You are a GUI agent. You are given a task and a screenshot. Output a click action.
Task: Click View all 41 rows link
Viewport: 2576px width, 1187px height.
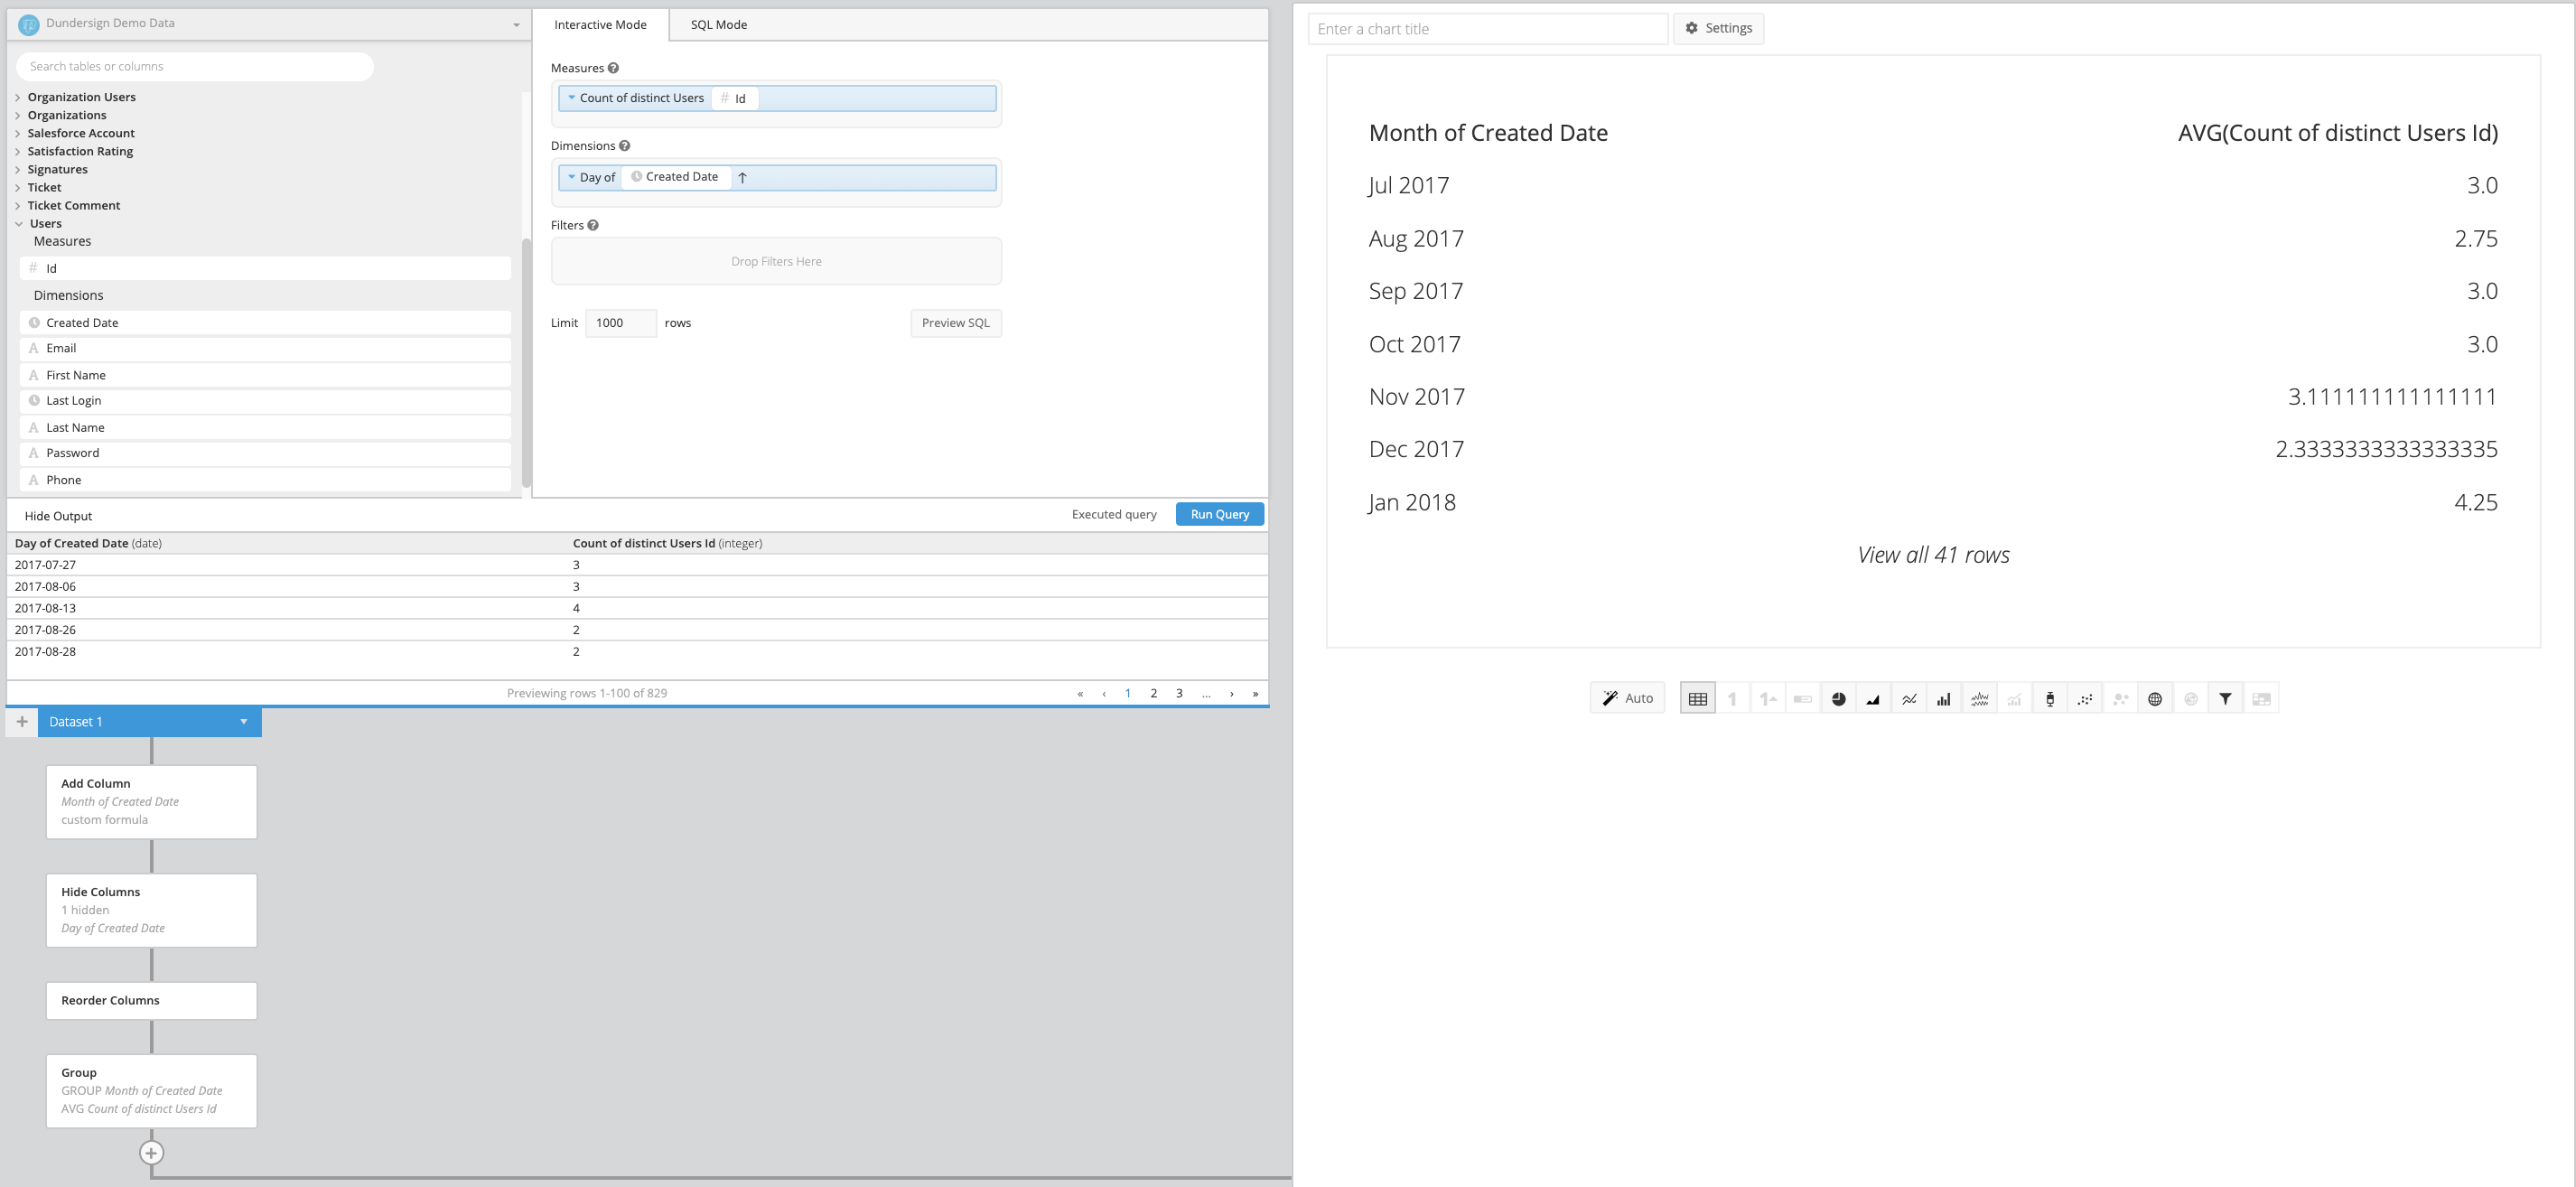point(1932,554)
